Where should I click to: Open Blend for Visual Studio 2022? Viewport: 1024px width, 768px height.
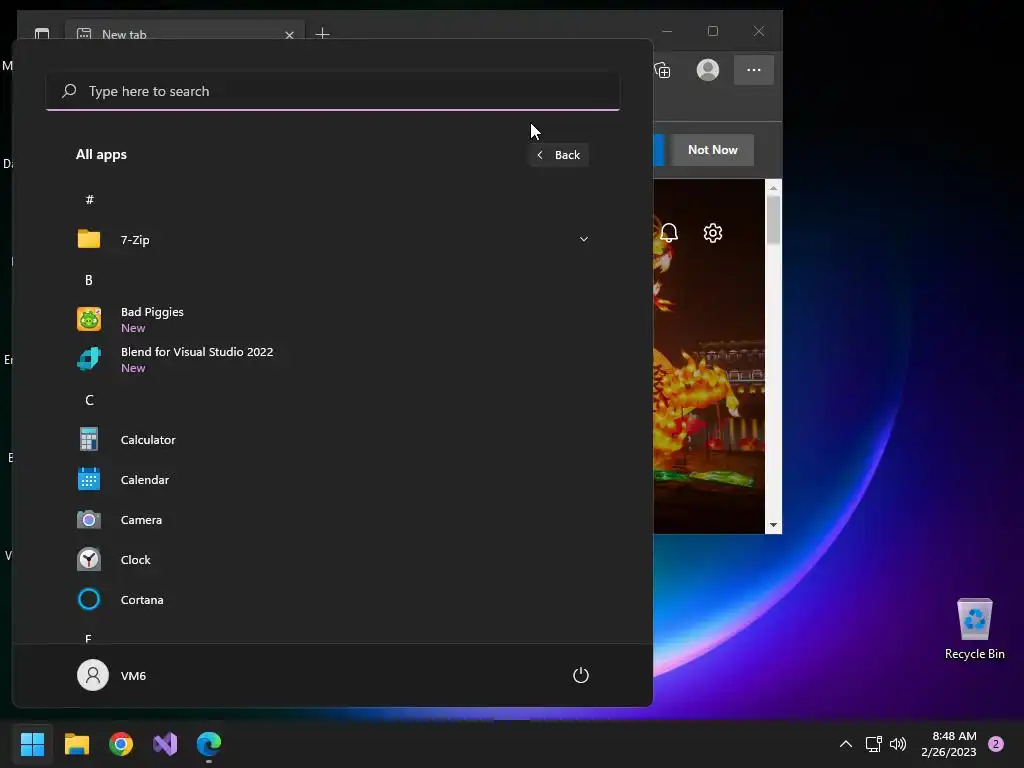tap(332, 359)
